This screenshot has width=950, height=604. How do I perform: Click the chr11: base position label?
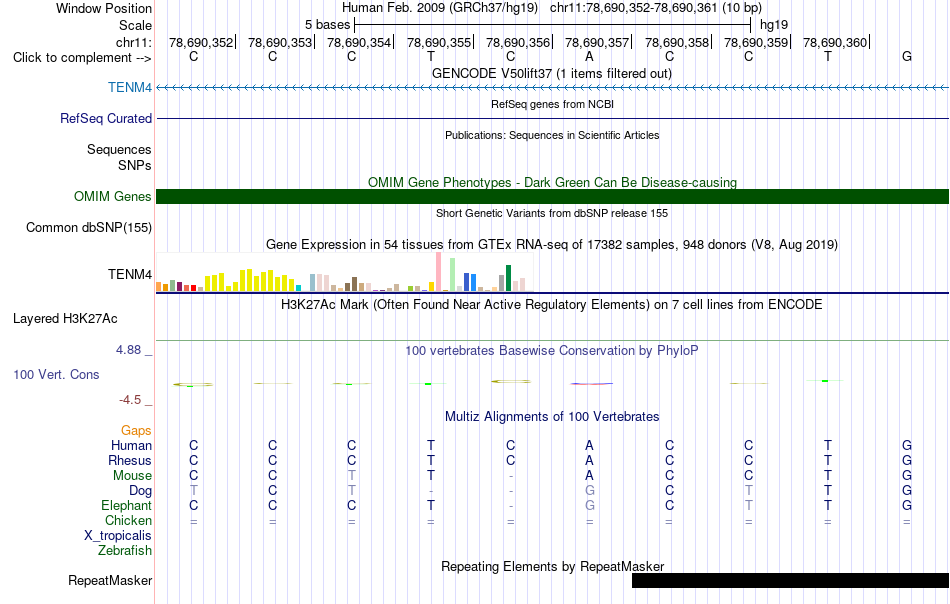tap(133, 42)
